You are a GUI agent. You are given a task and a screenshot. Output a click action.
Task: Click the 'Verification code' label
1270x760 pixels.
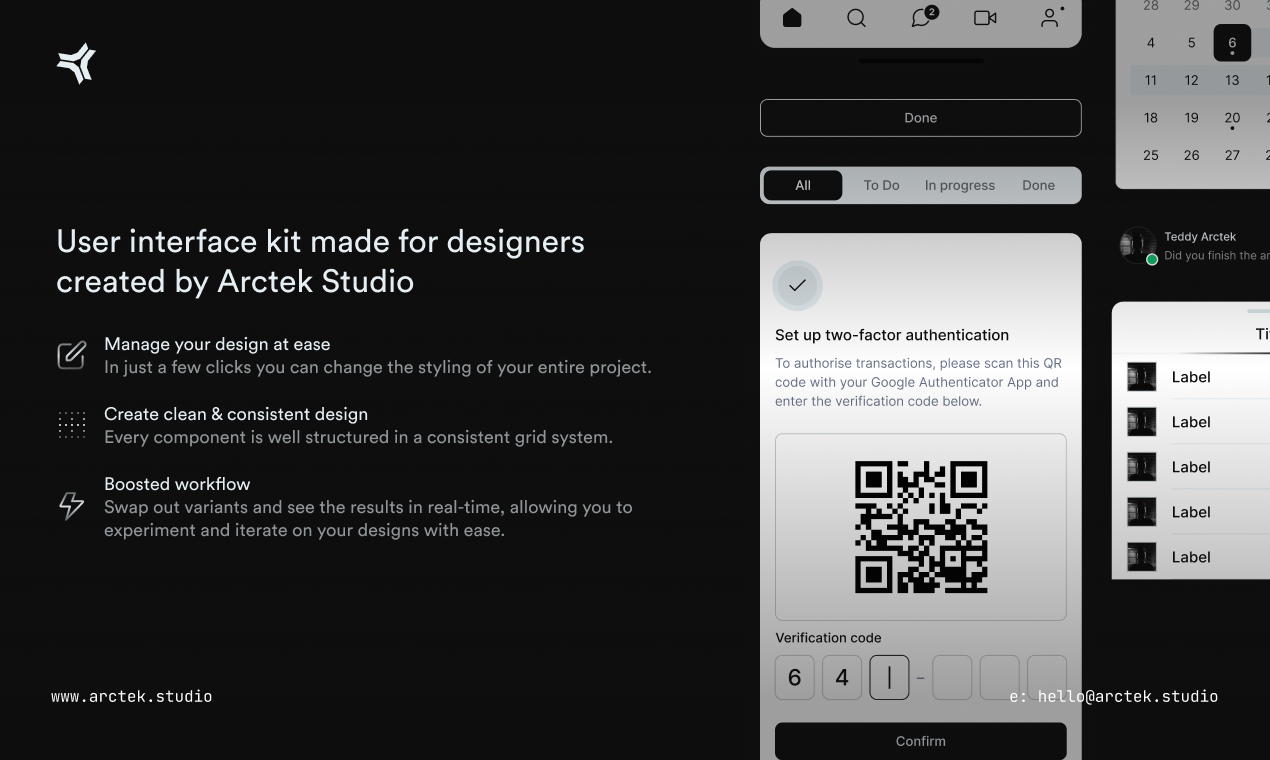pos(828,638)
